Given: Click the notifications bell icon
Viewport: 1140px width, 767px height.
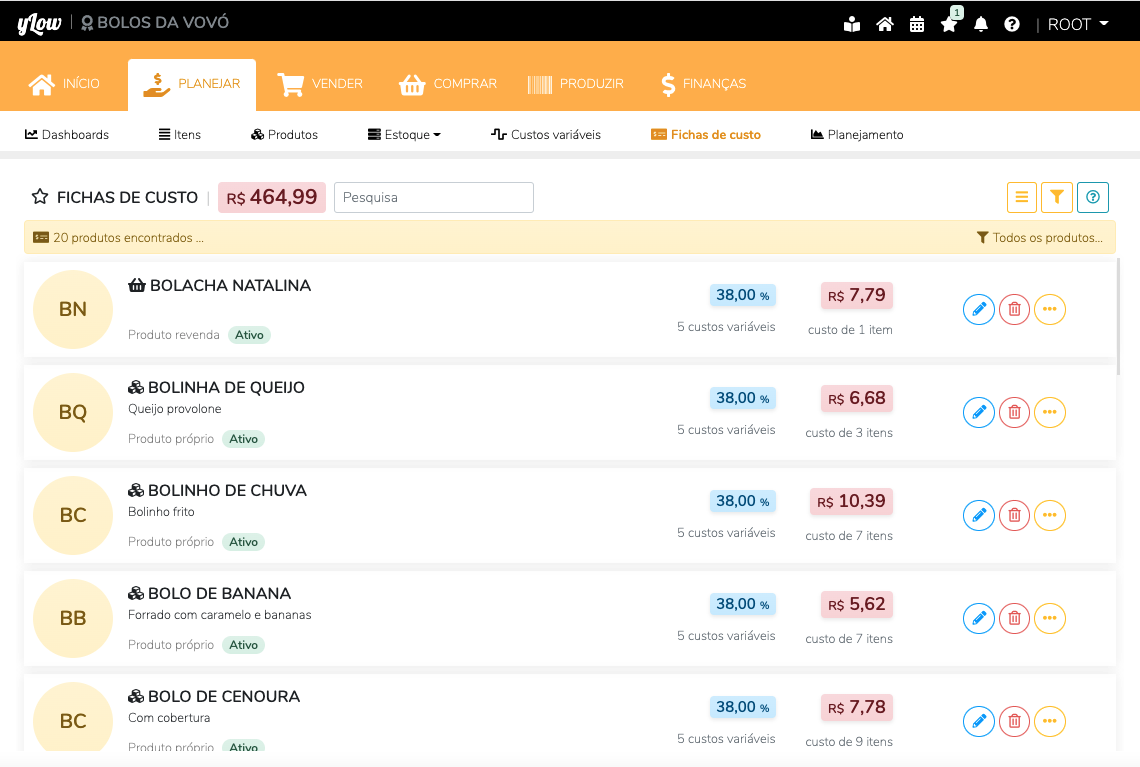Looking at the screenshot, I should pyautogui.click(x=981, y=25).
